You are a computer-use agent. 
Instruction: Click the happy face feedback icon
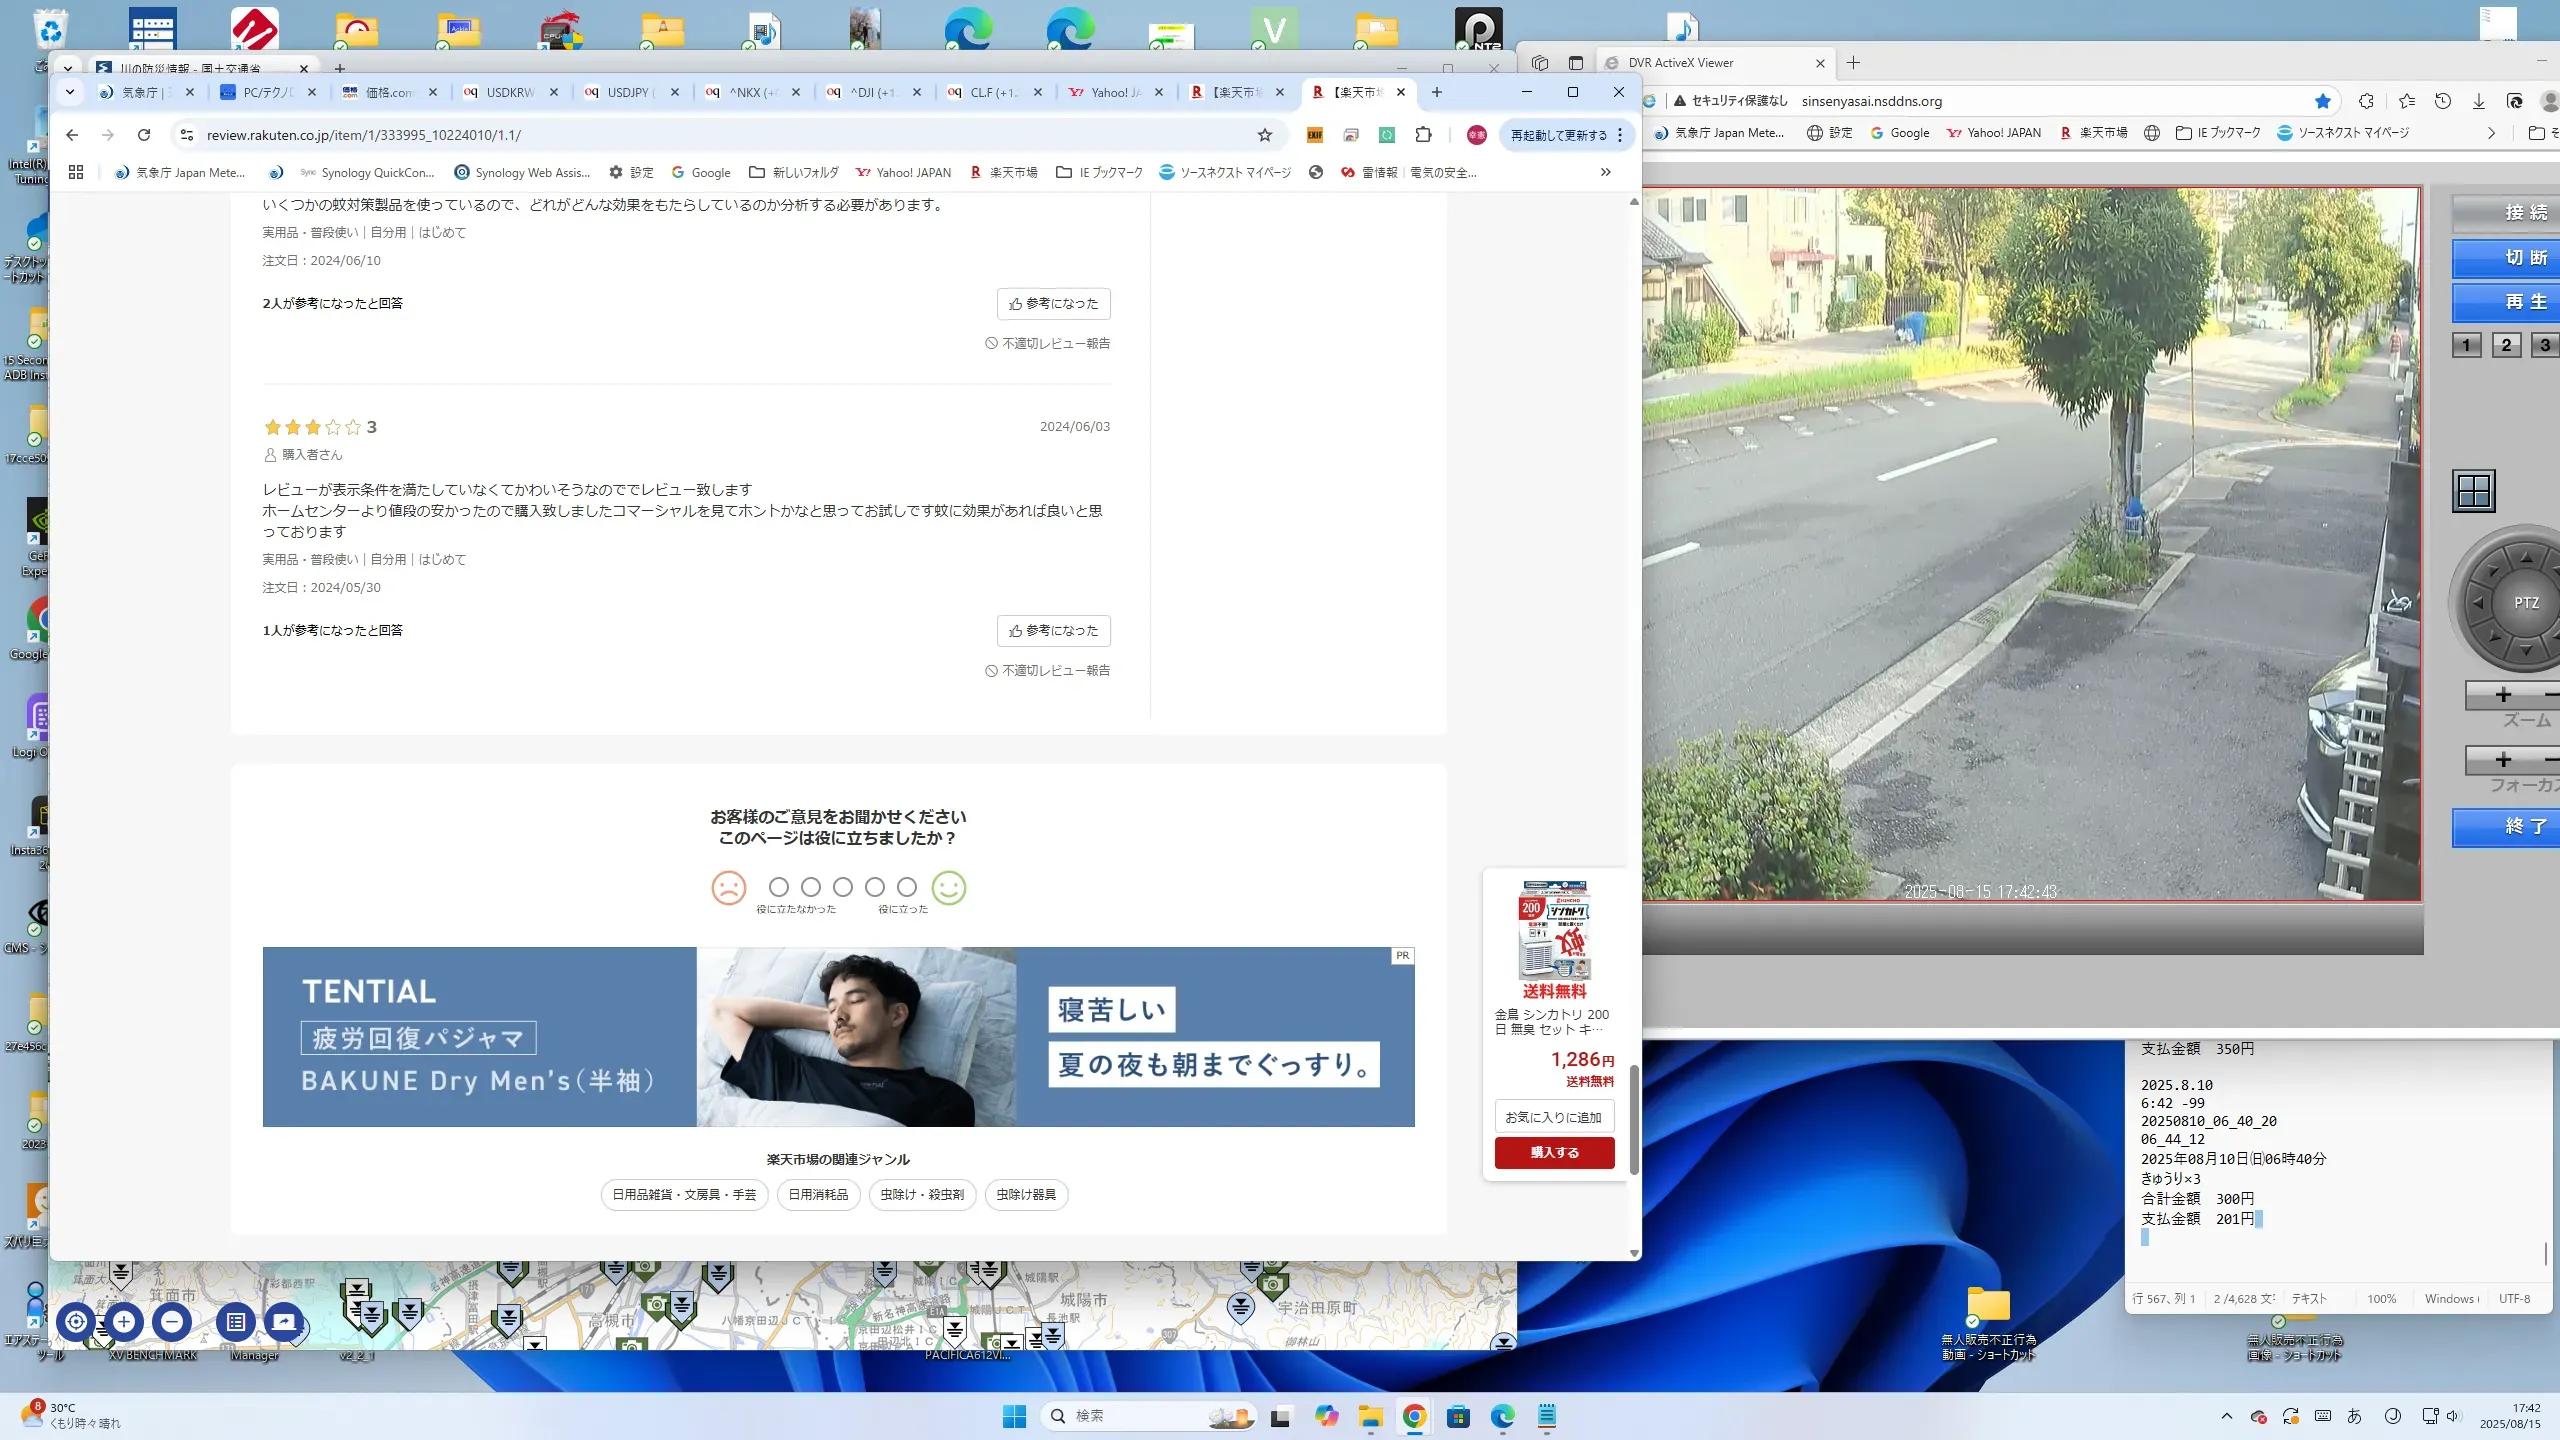point(948,888)
